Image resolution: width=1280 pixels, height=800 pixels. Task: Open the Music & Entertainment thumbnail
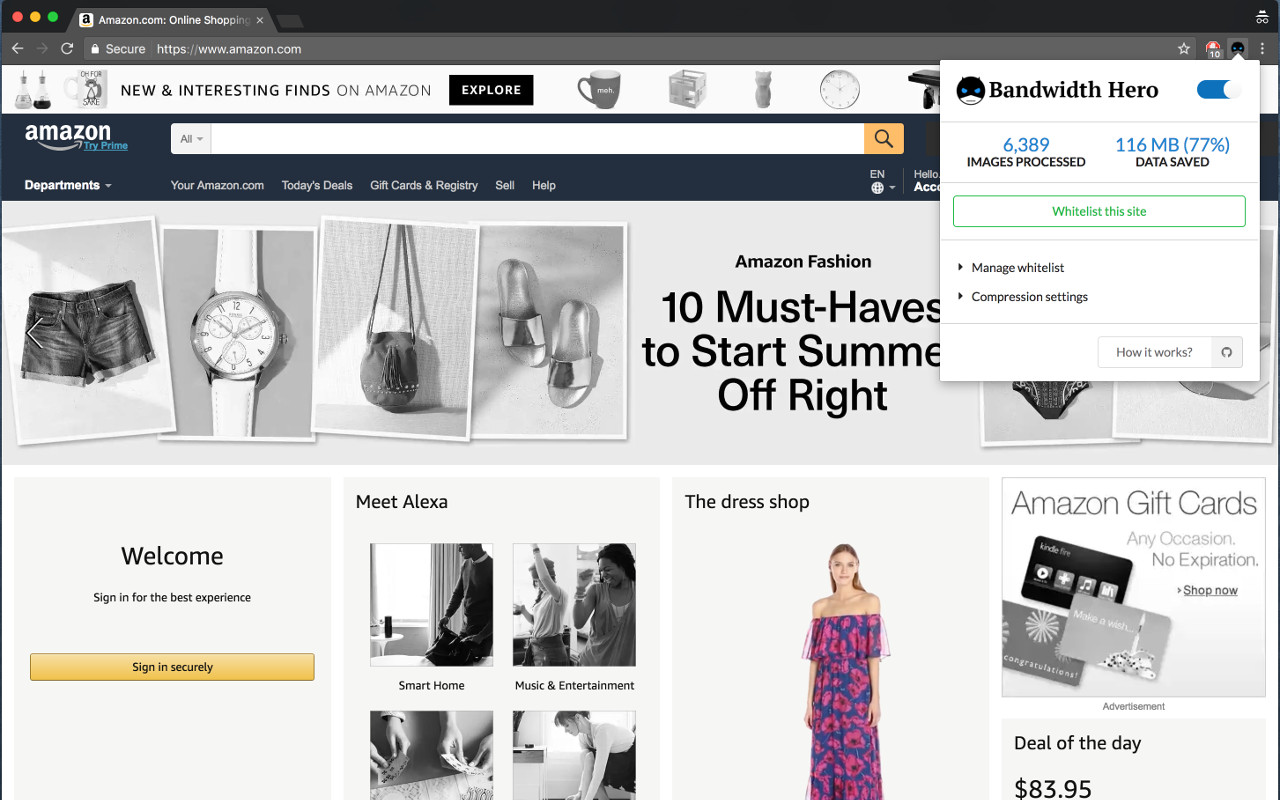[574, 605]
